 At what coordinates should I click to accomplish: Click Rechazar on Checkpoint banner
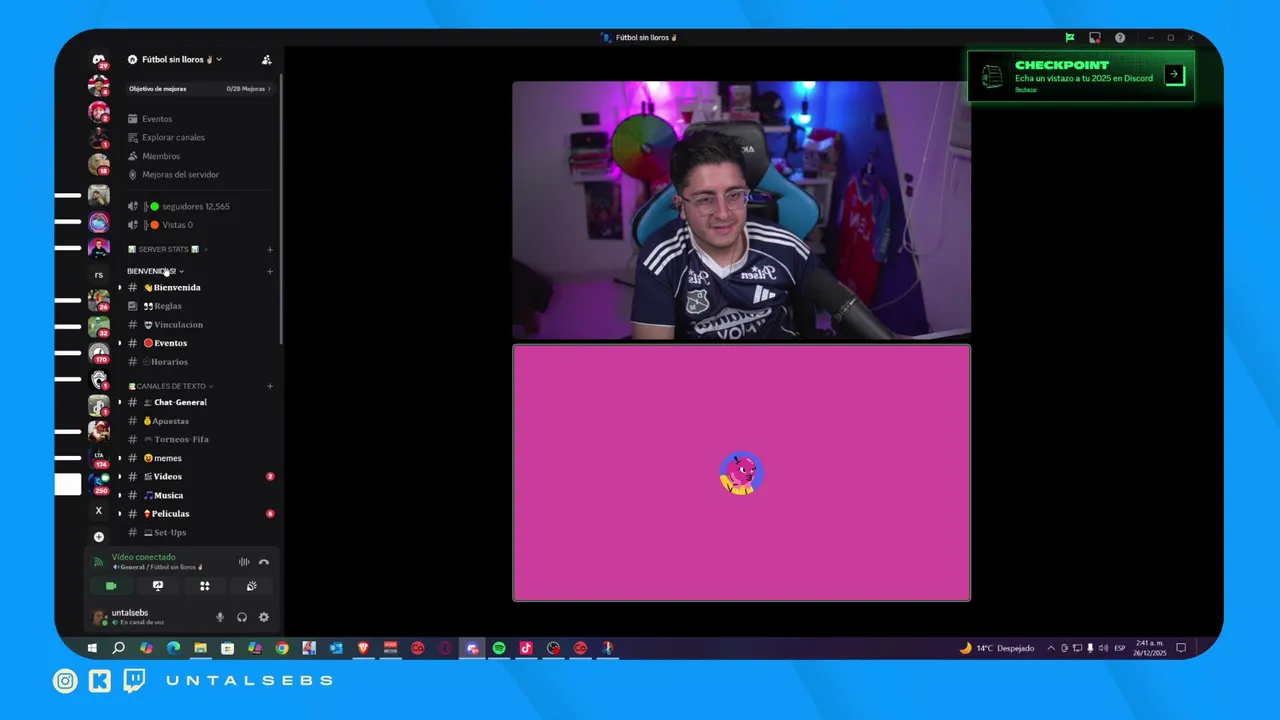point(1026,89)
